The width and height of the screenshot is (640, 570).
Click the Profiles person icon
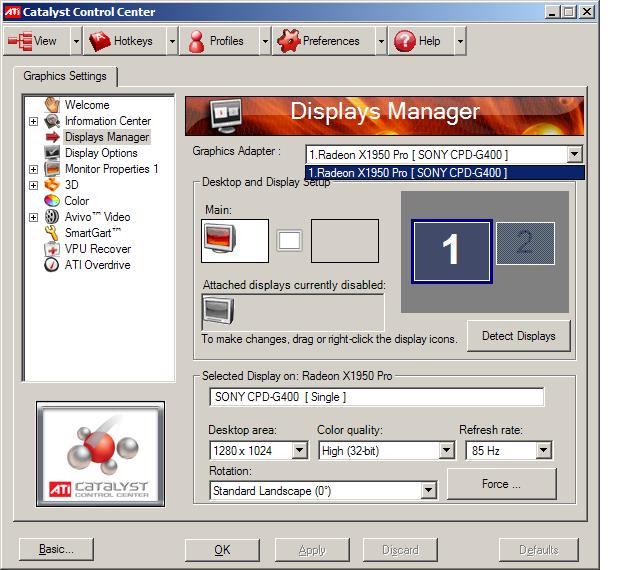tap(197, 41)
